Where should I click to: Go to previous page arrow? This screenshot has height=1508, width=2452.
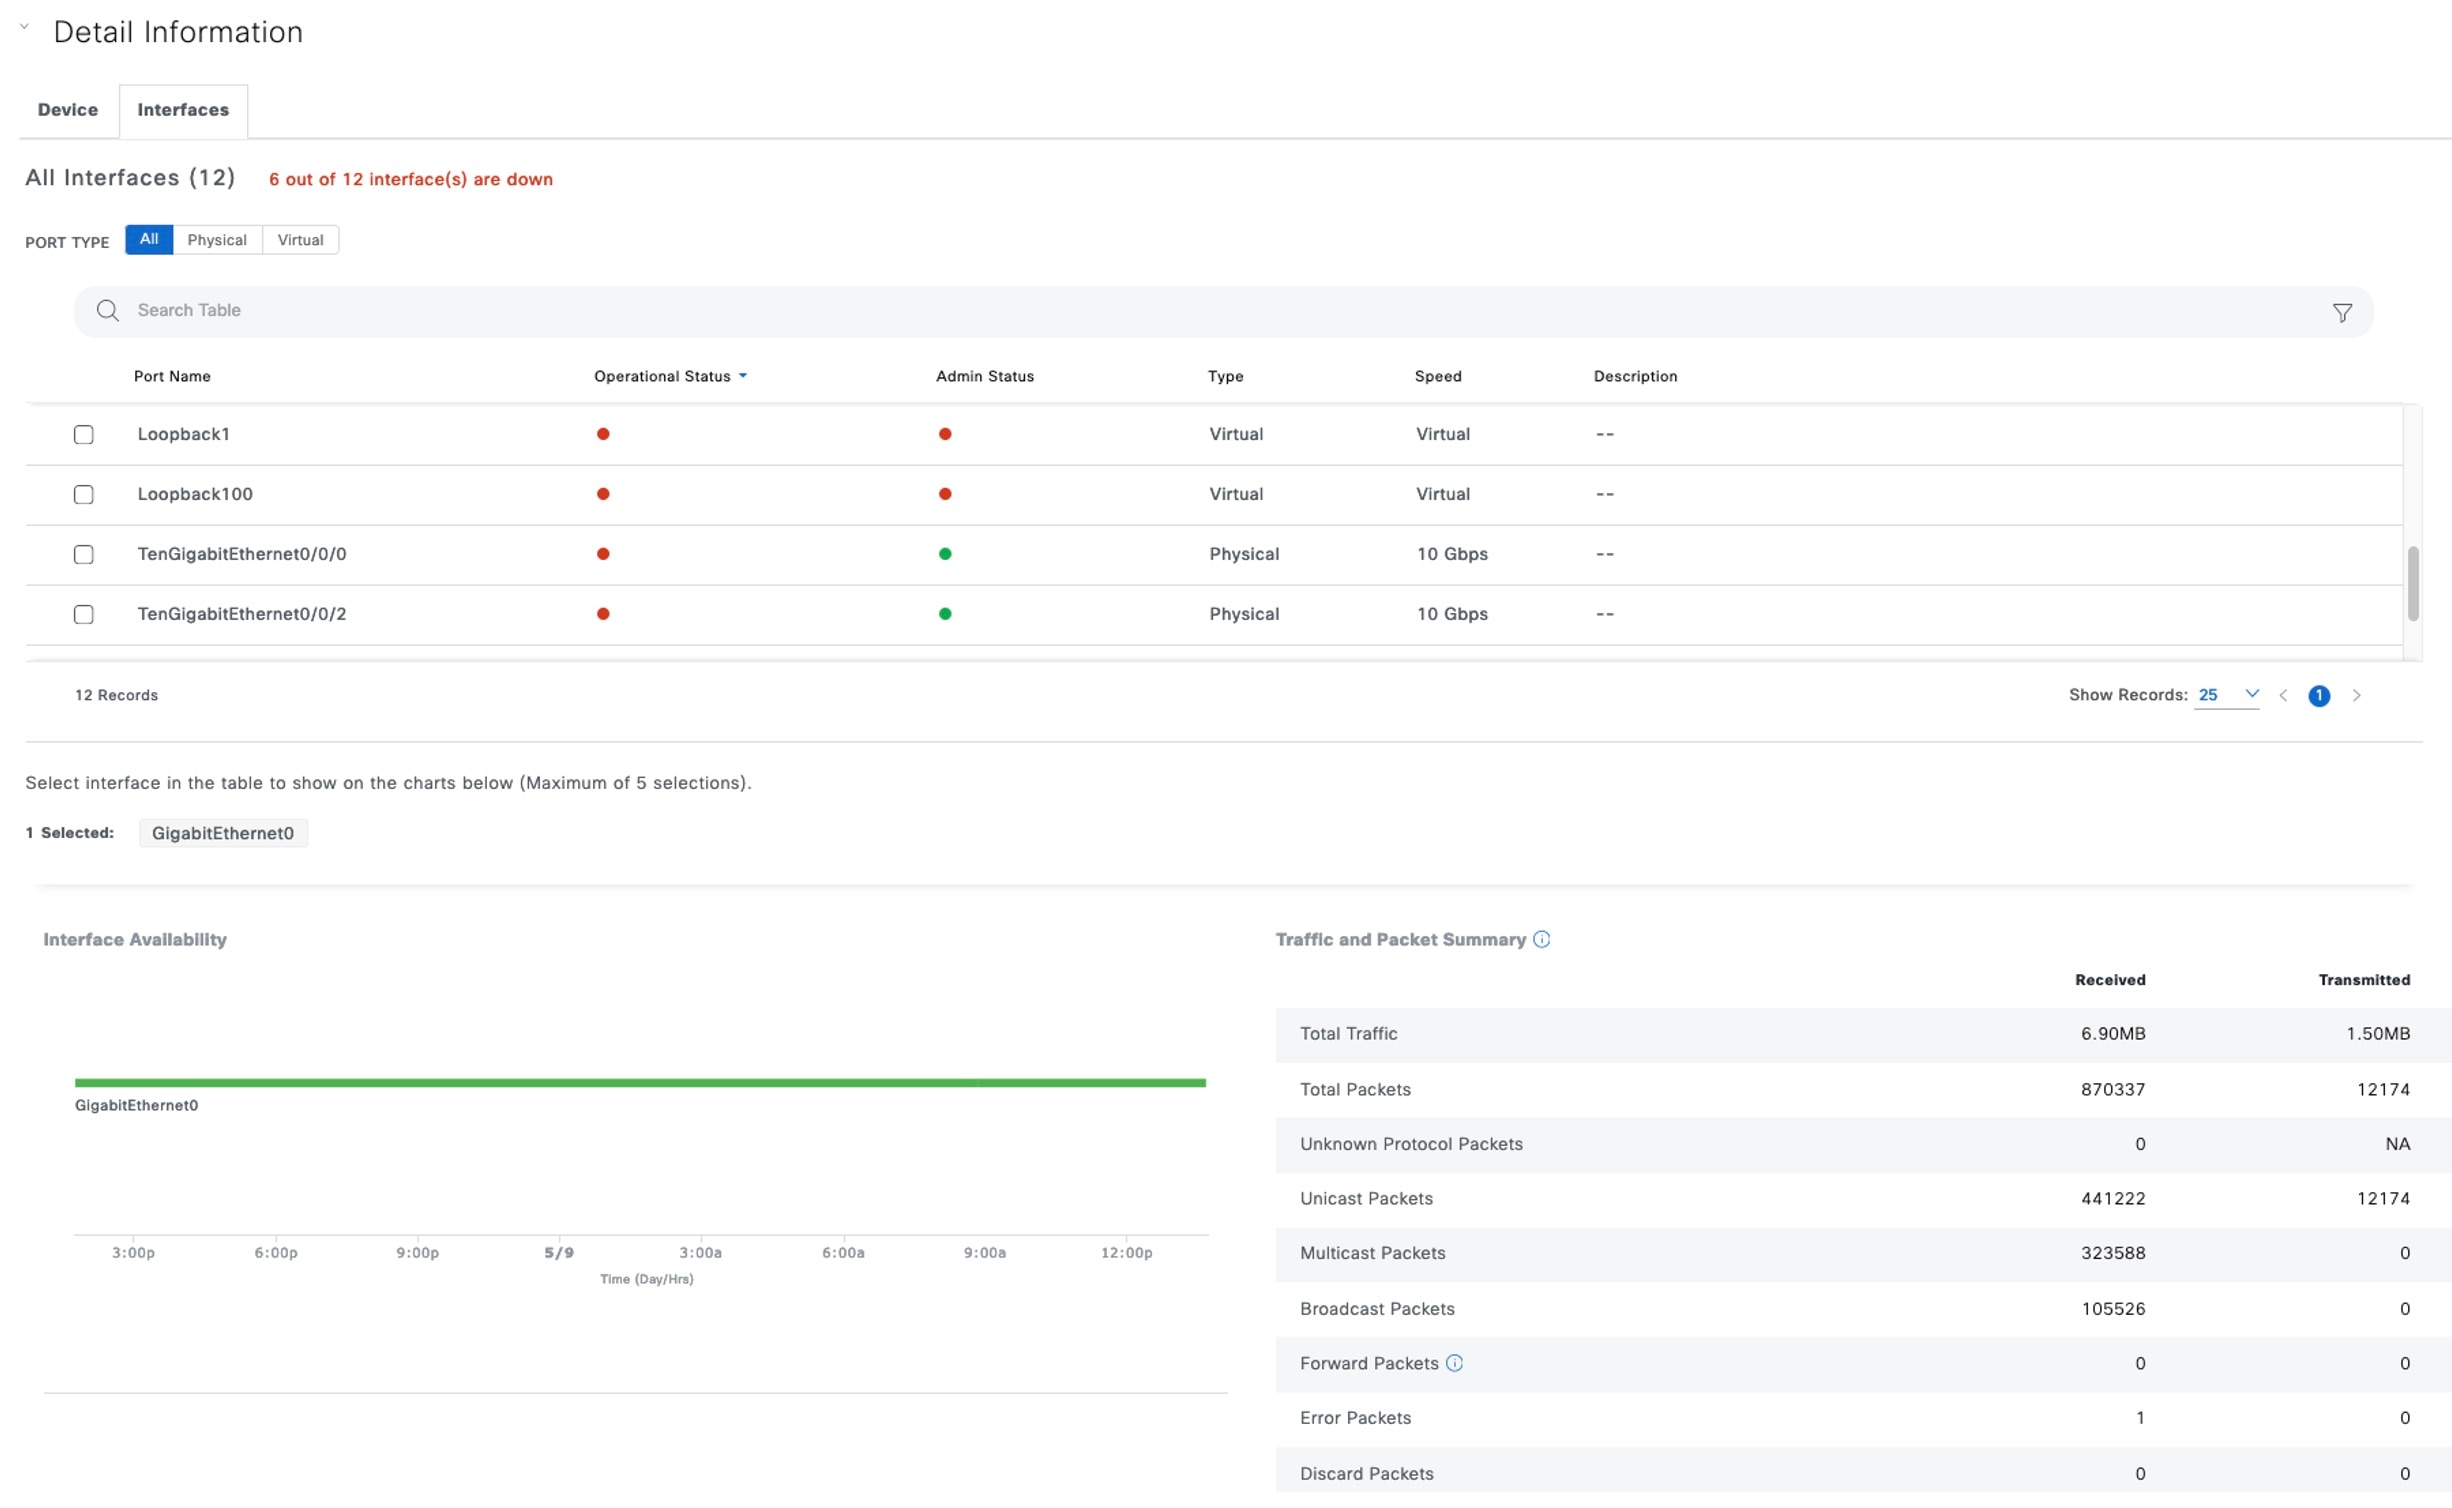click(x=2283, y=696)
